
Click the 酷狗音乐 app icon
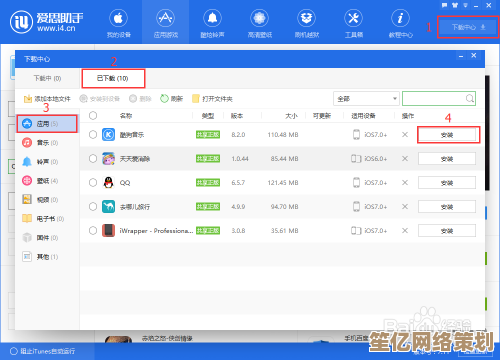[108, 135]
